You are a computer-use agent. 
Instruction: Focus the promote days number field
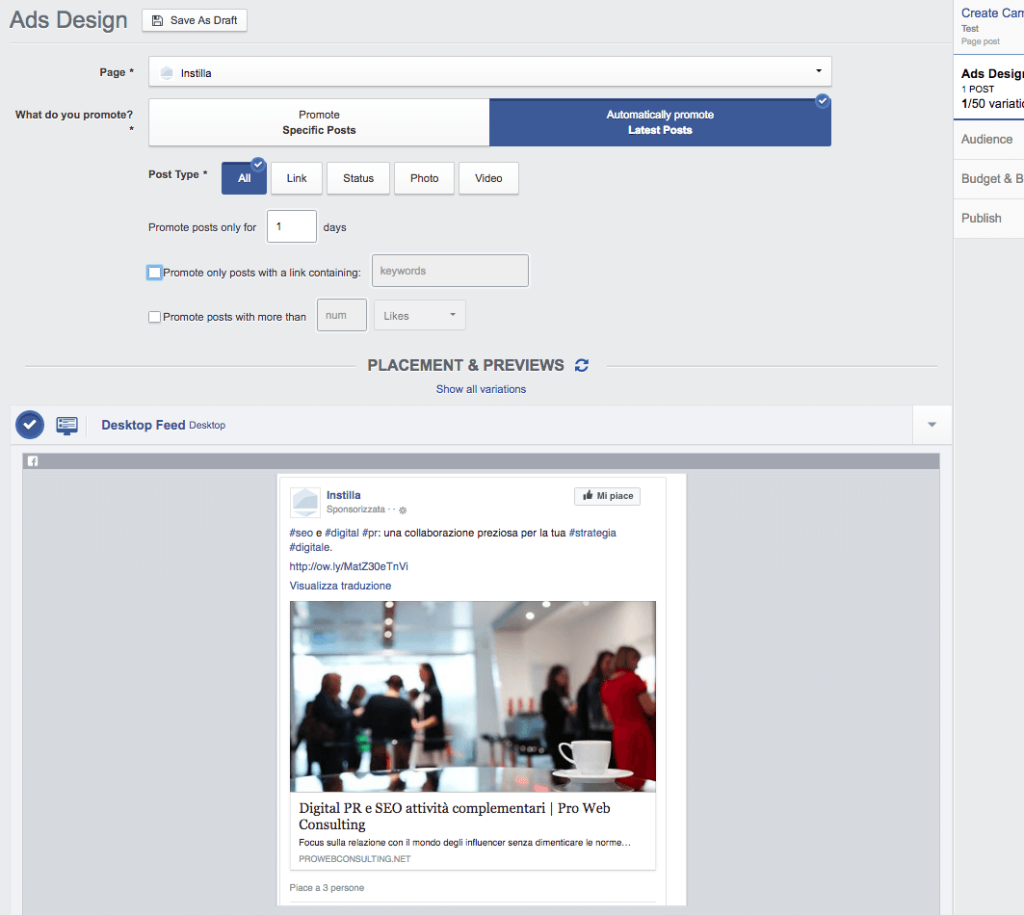(x=292, y=227)
